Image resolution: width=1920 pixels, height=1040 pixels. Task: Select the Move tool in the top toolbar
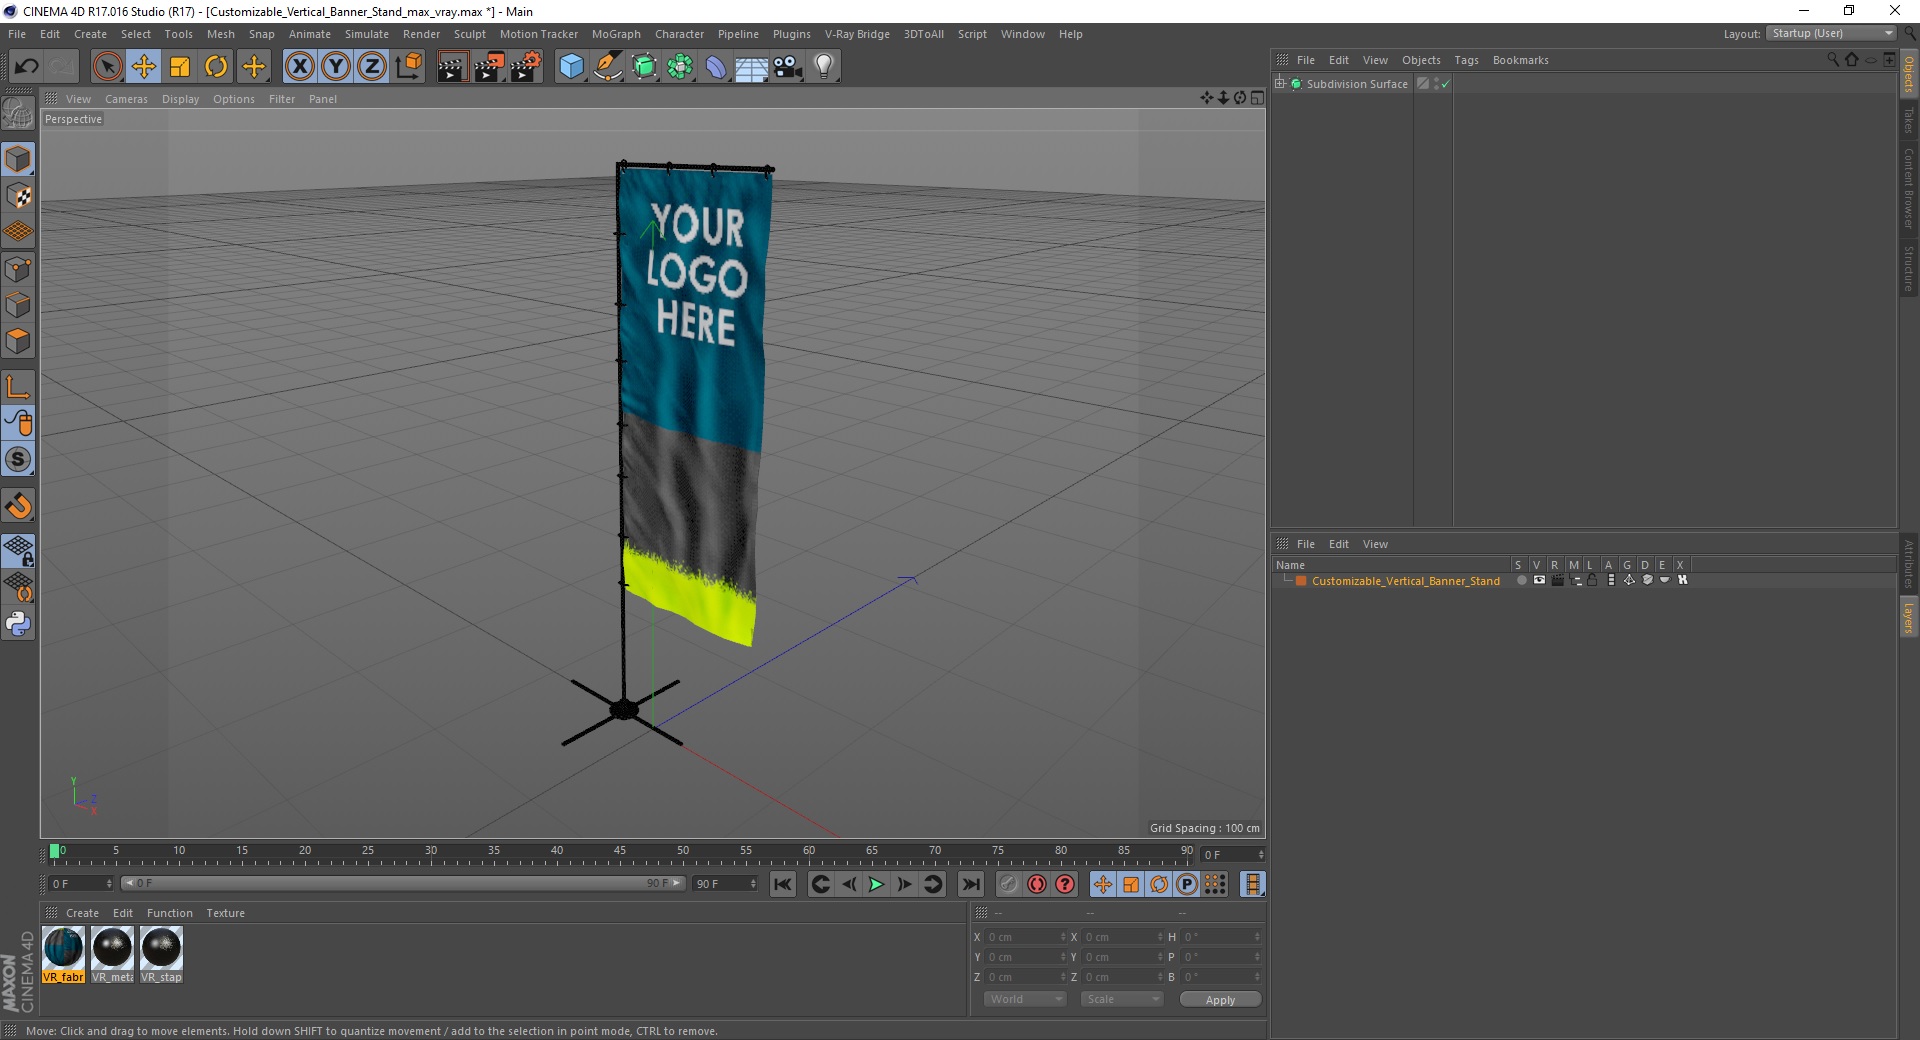pyautogui.click(x=144, y=67)
